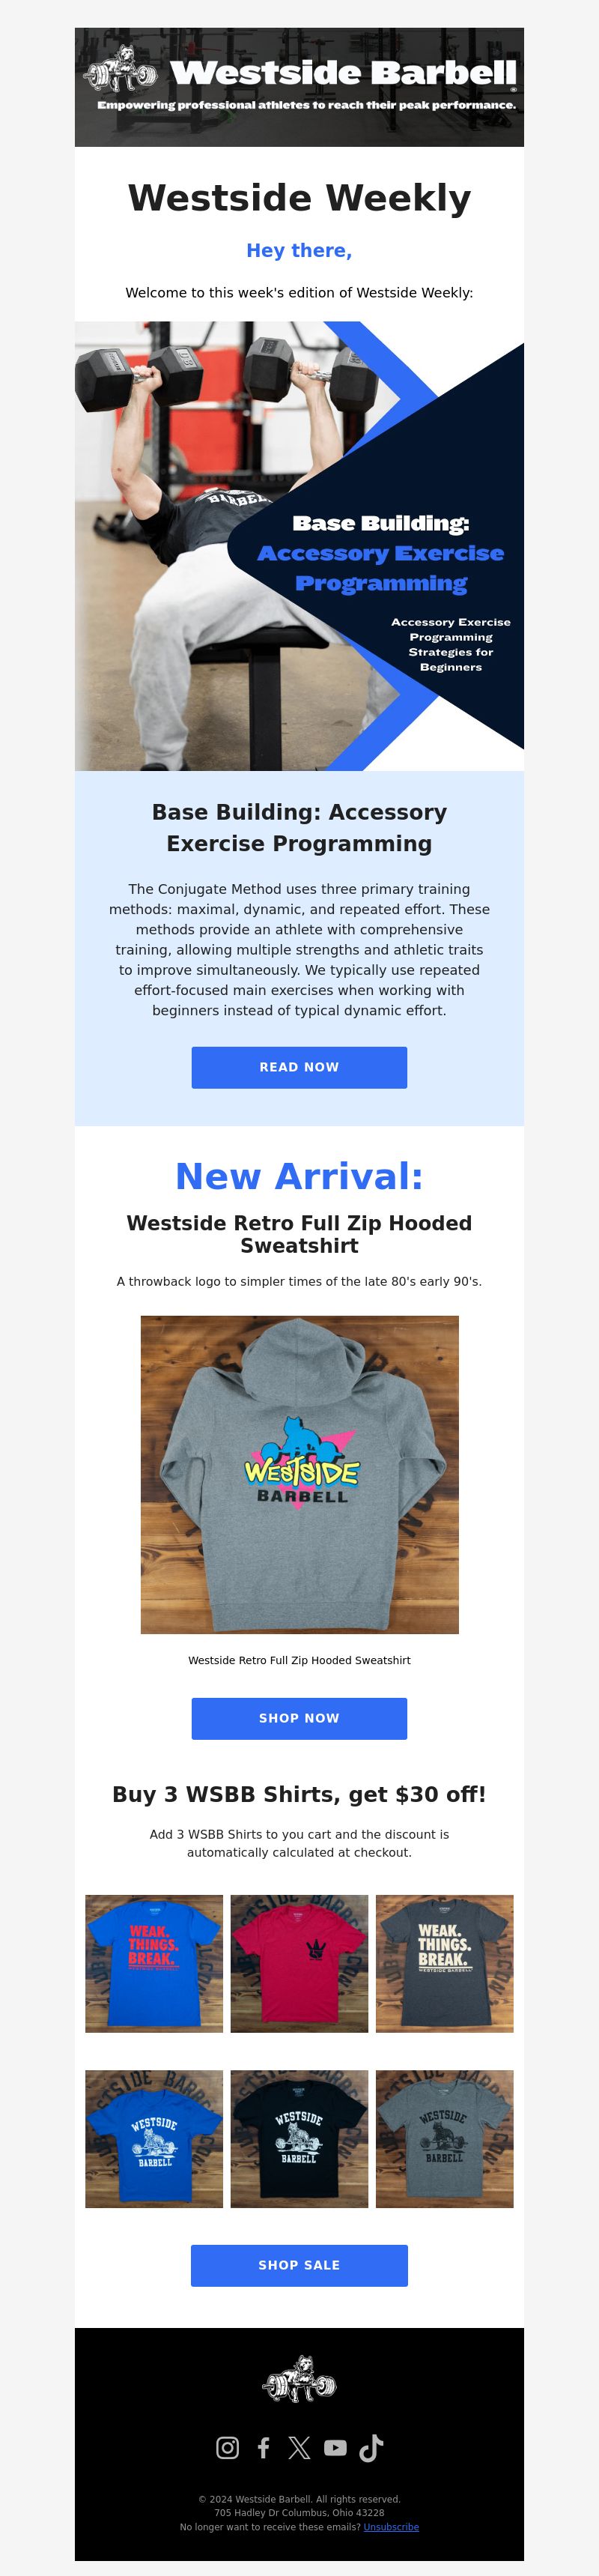599x2576 pixels.
Task: Select the red shirt with black logo
Action: pos(299,1963)
